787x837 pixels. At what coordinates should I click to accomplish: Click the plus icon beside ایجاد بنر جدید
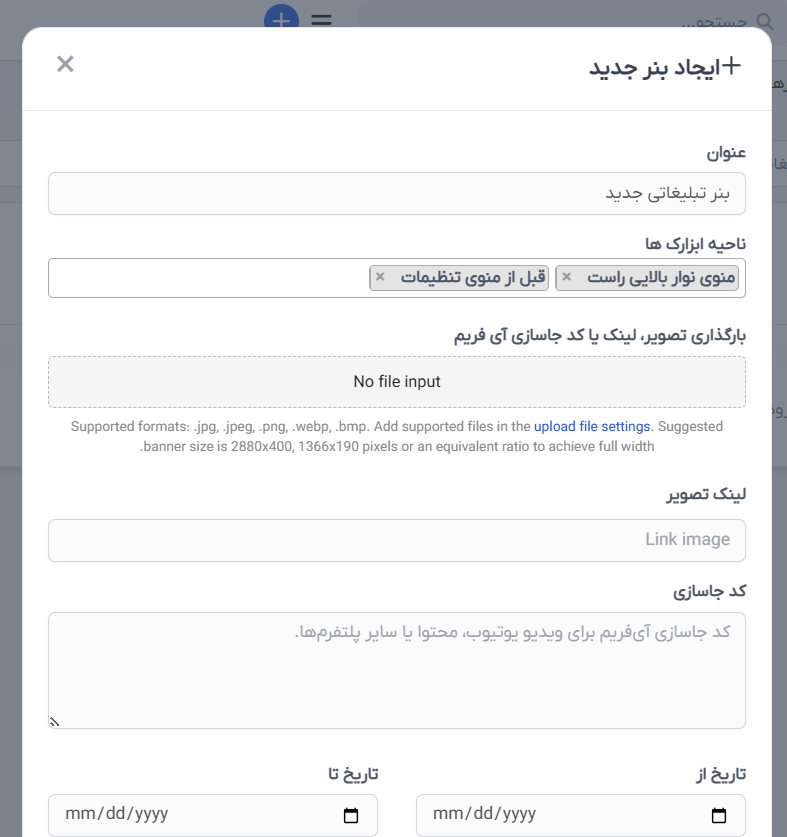tap(730, 66)
